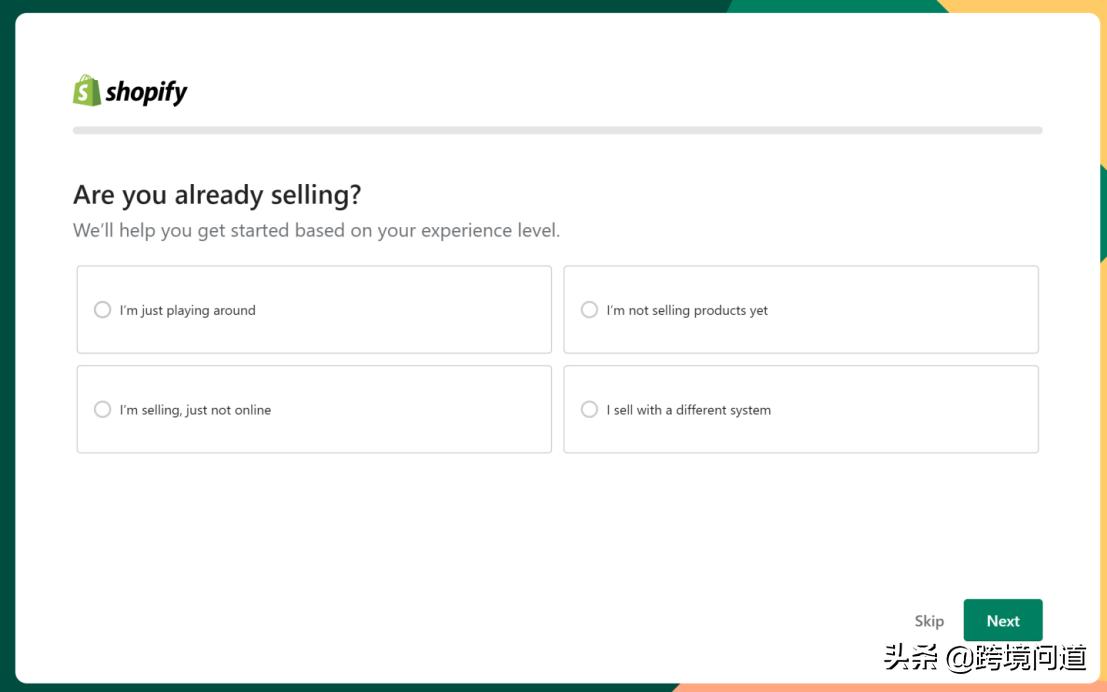
Task: Click the Shopify shopping bag logo
Action: coord(84,91)
